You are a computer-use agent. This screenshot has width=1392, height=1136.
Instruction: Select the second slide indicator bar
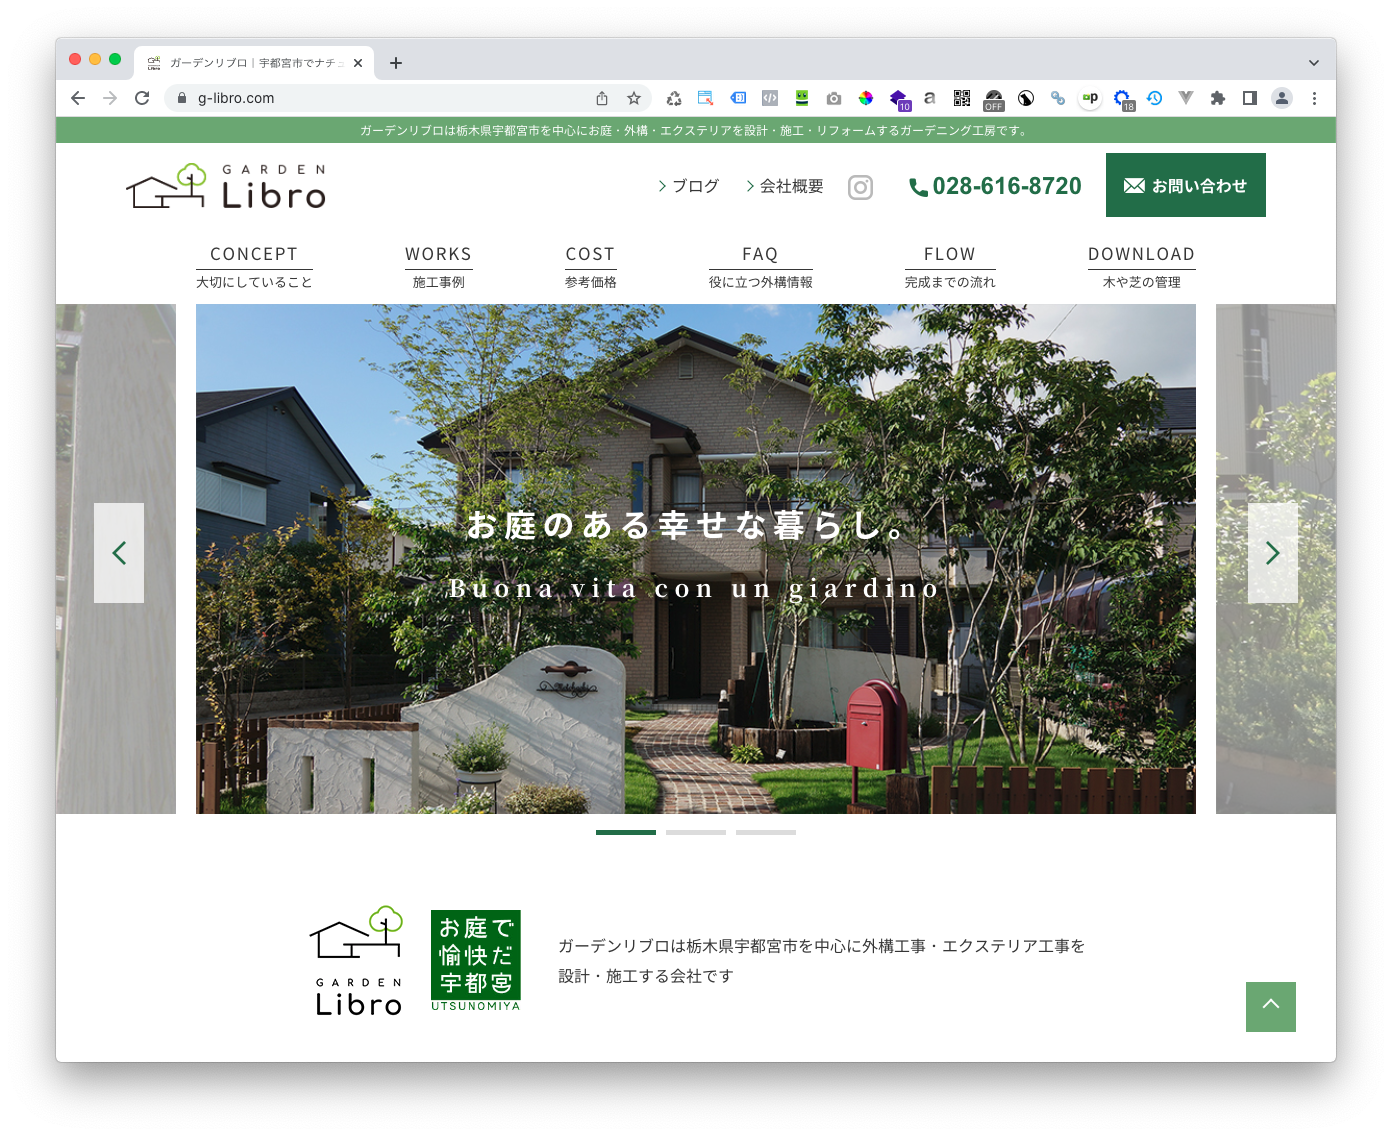click(696, 832)
